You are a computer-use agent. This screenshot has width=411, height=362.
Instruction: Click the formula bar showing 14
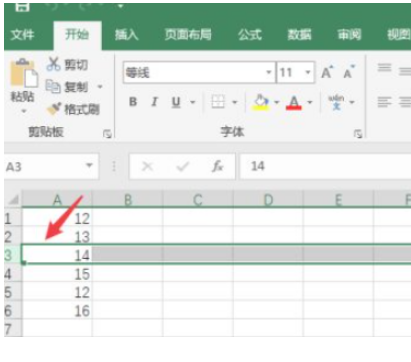(x=326, y=166)
